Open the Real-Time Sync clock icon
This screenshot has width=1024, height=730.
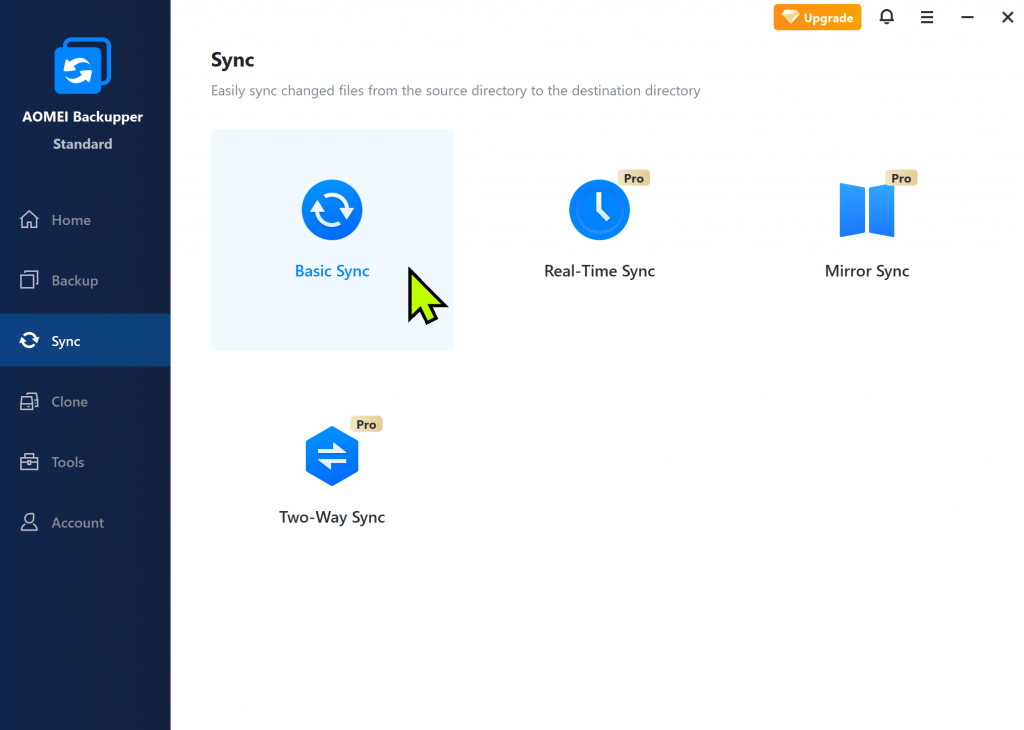click(599, 210)
